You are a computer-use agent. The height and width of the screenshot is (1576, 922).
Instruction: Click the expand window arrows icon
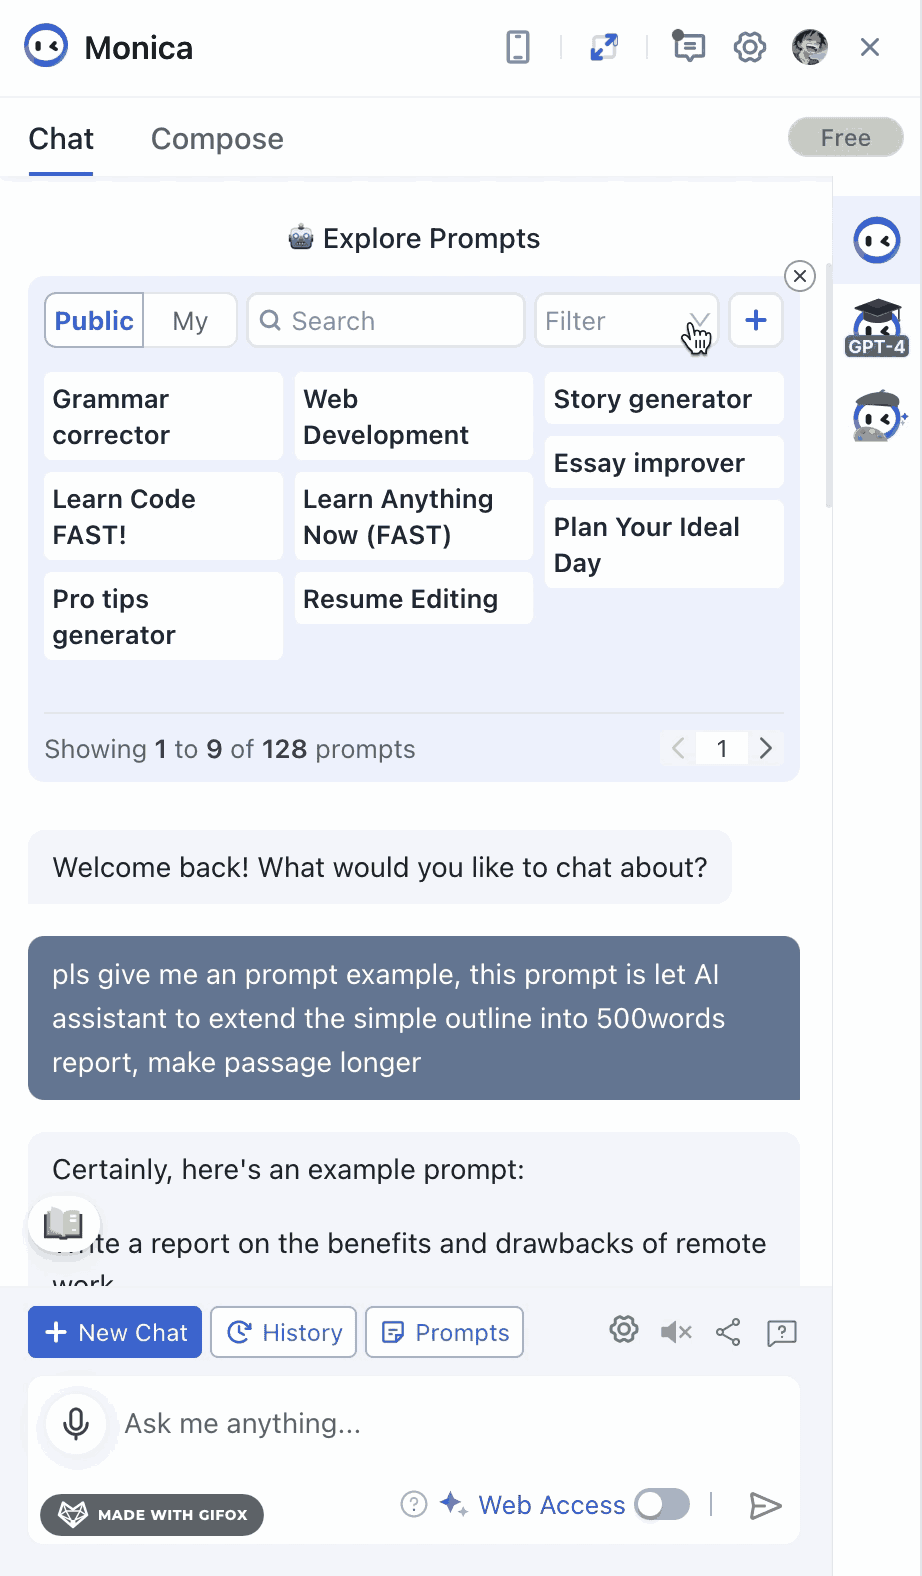point(604,47)
